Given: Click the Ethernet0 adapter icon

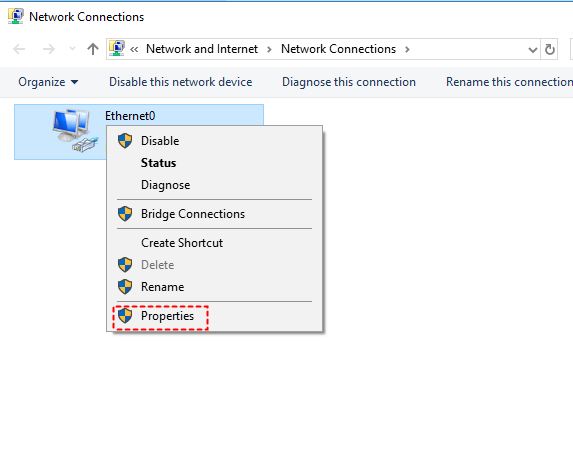Looking at the screenshot, I should [x=75, y=130].
